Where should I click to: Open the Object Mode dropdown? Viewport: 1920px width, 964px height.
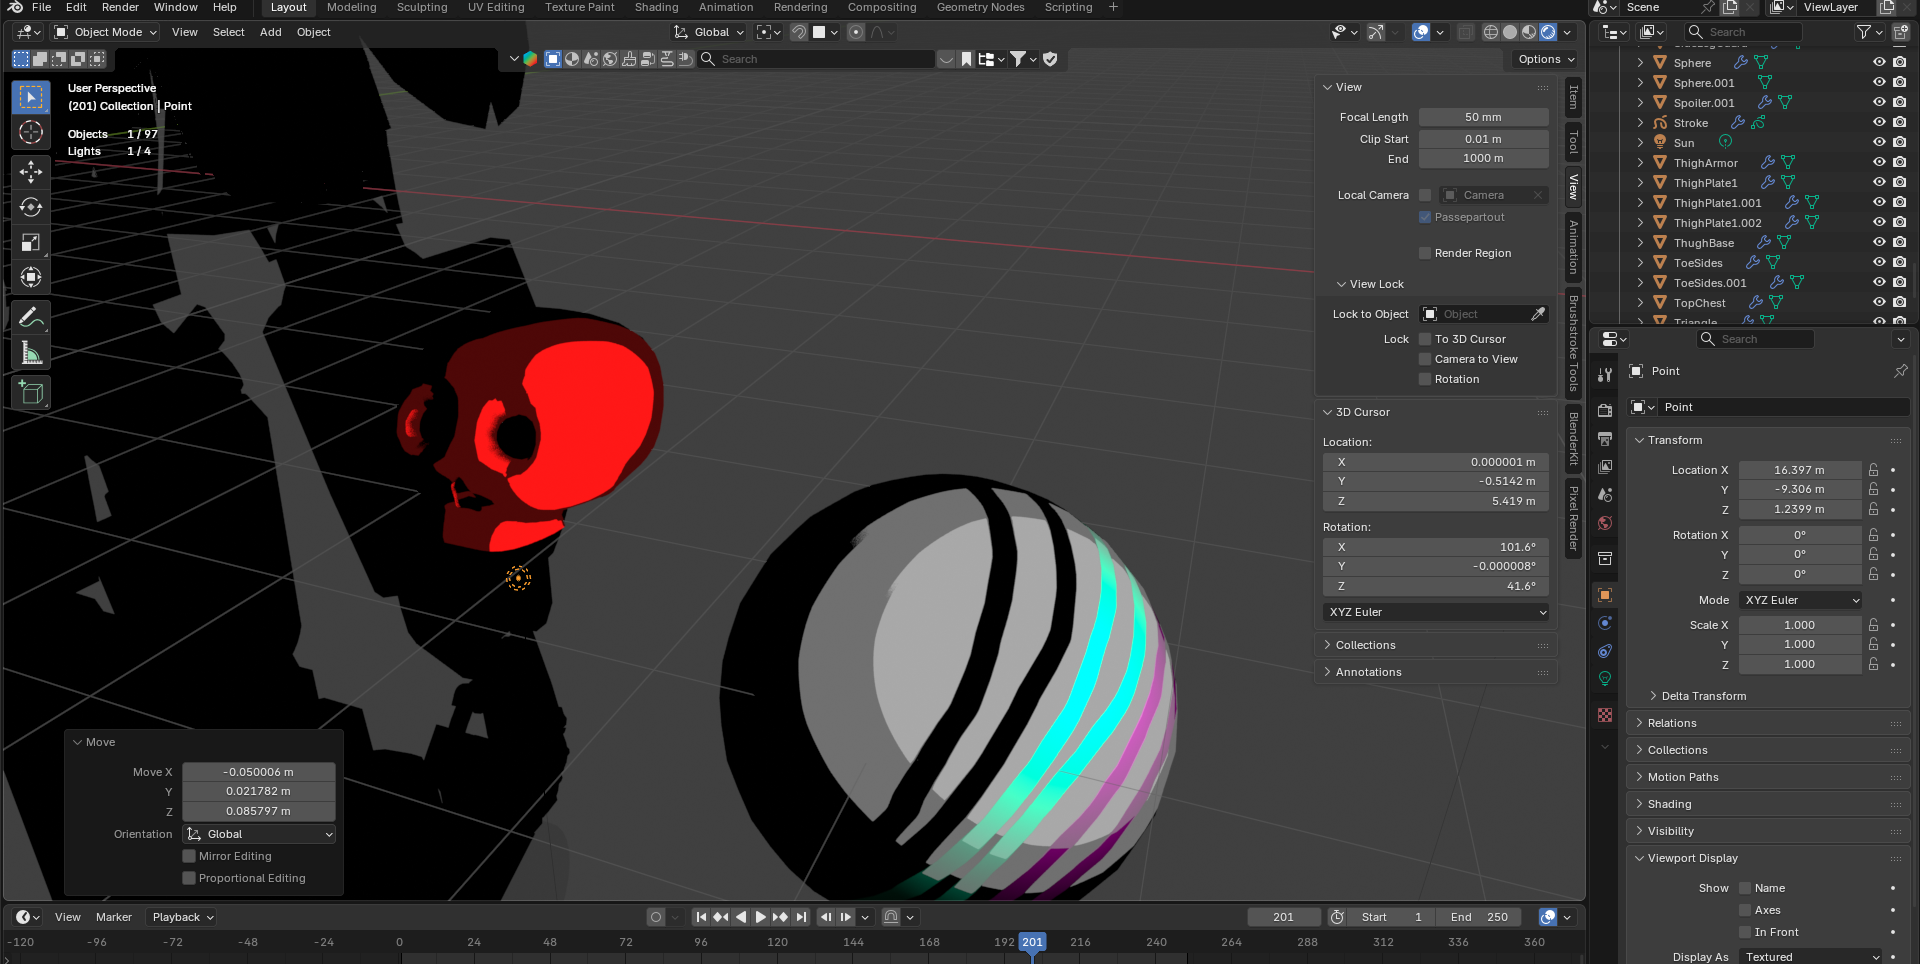point(106,32)
